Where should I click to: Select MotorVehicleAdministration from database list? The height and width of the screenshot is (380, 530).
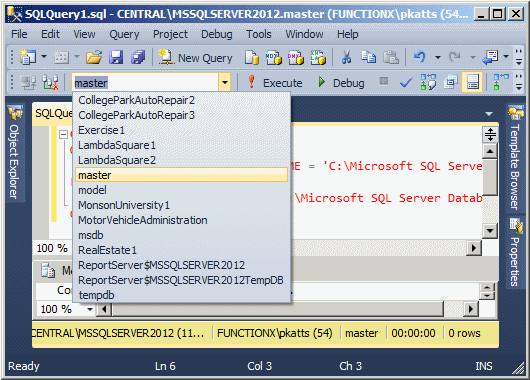click(x=182, y=220)
